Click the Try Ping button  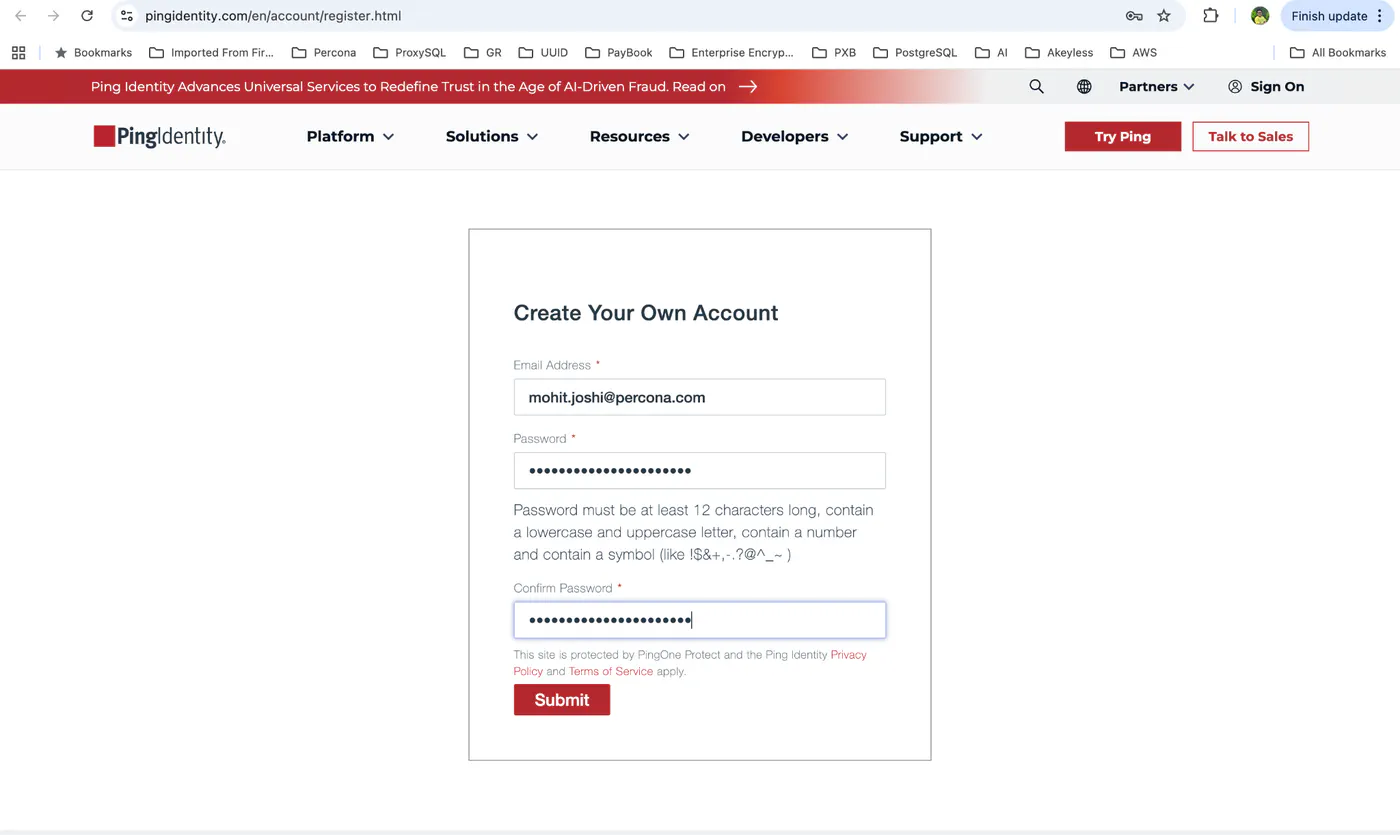point(1123,137)
